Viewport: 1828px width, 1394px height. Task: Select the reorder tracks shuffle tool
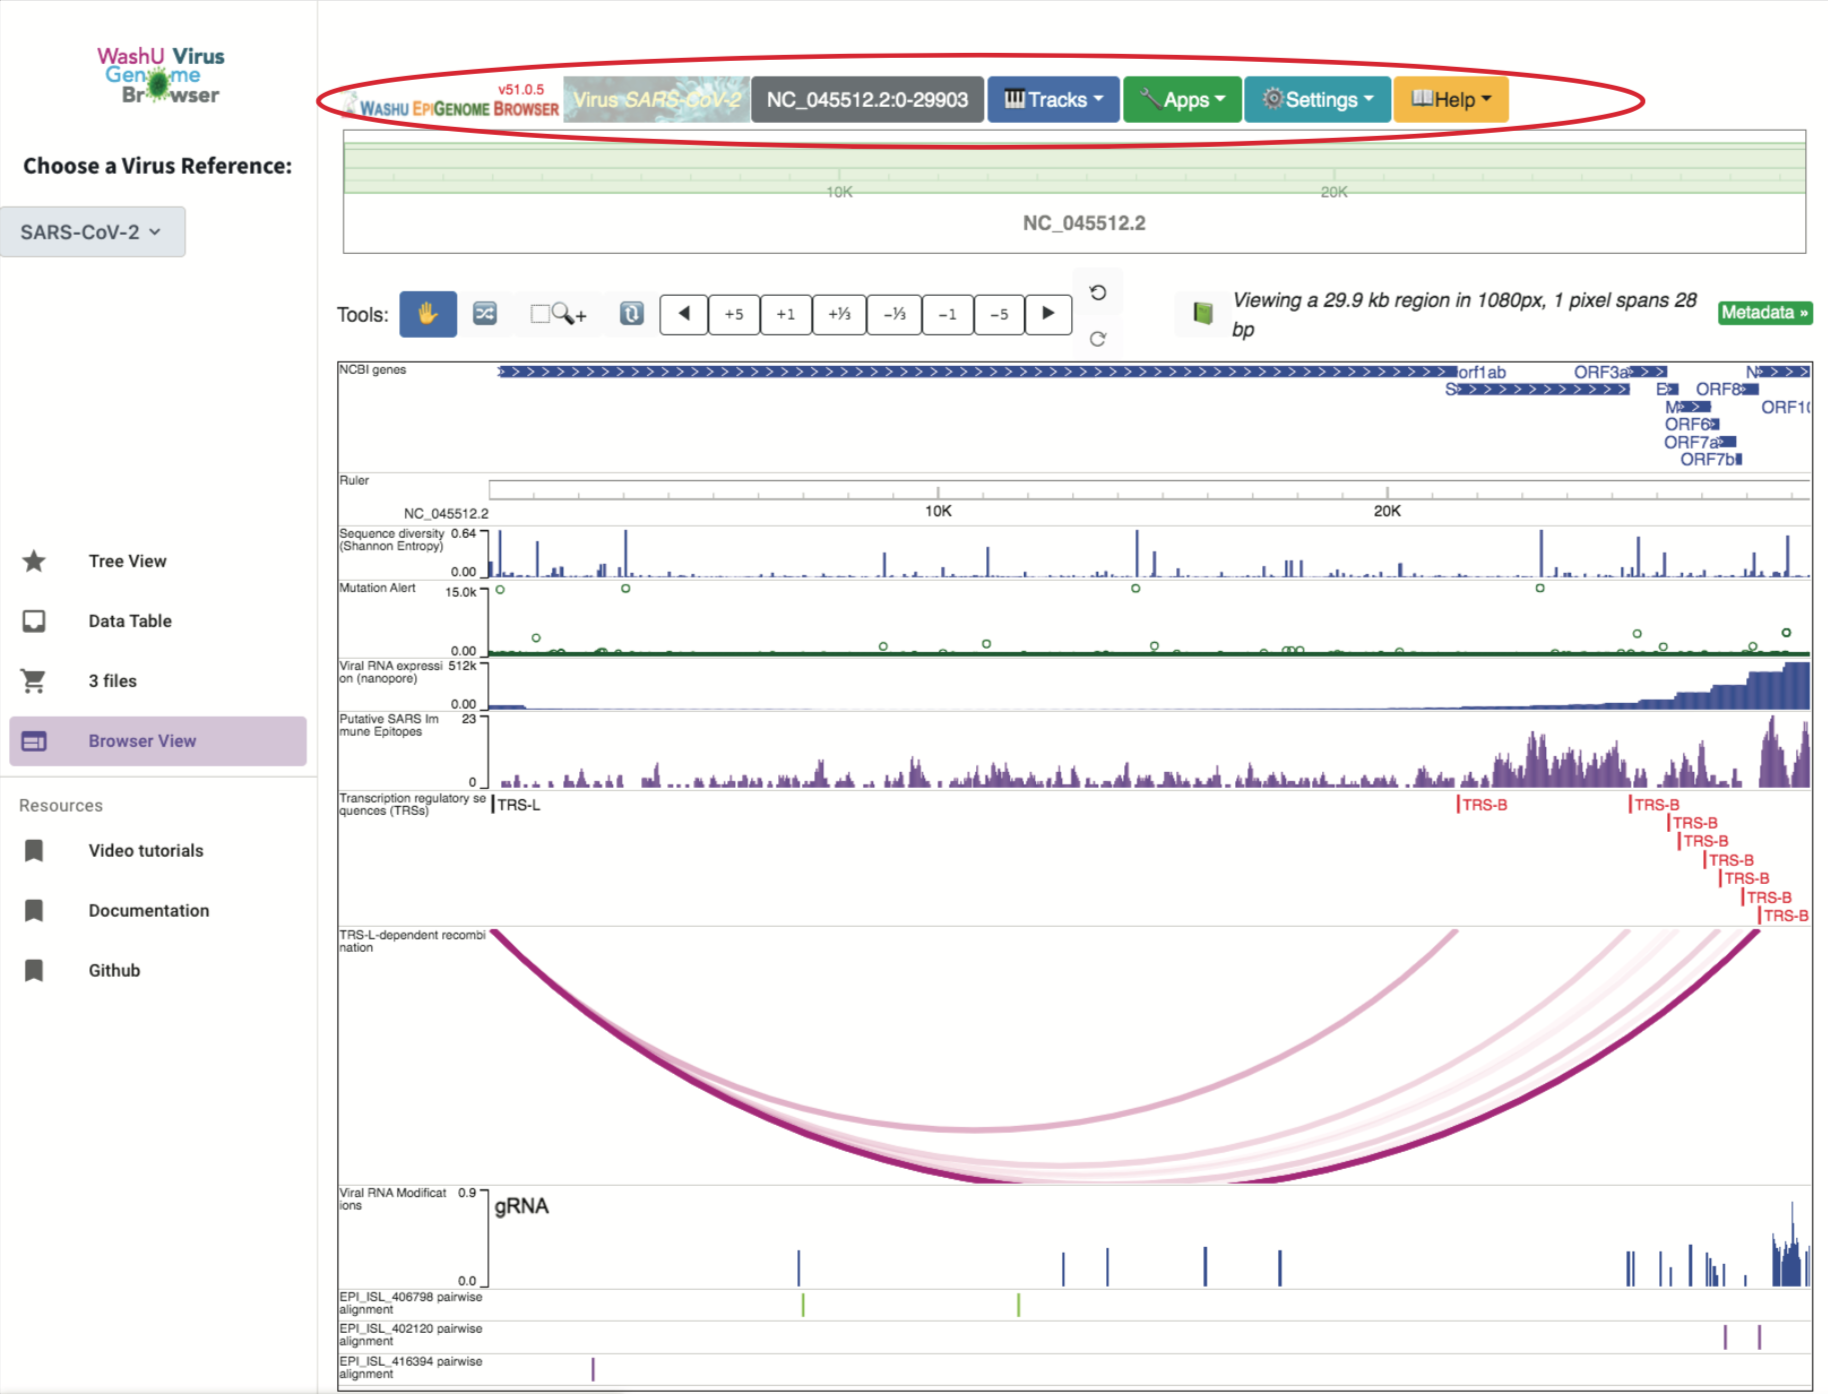(x=485, y=314)
